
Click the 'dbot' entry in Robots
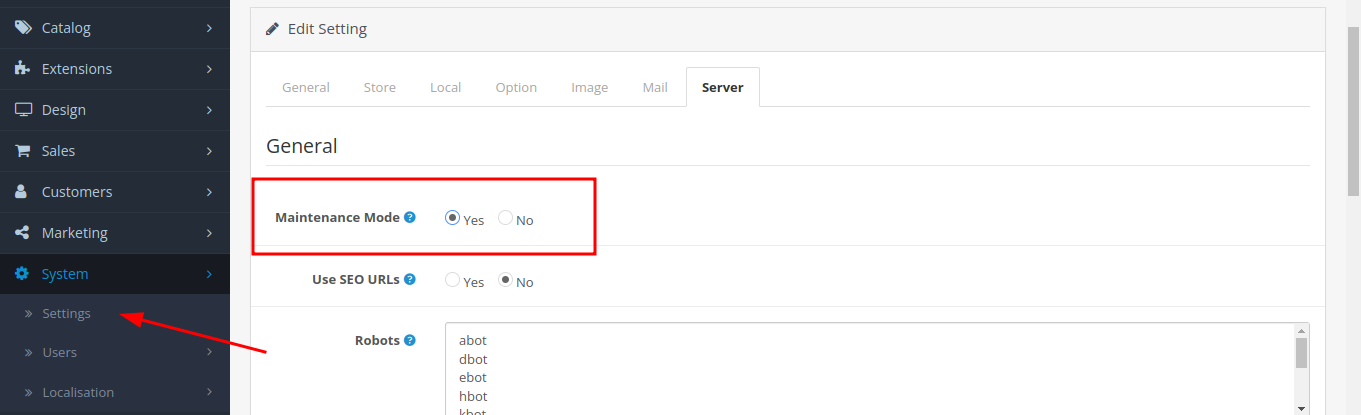(473, 359)
